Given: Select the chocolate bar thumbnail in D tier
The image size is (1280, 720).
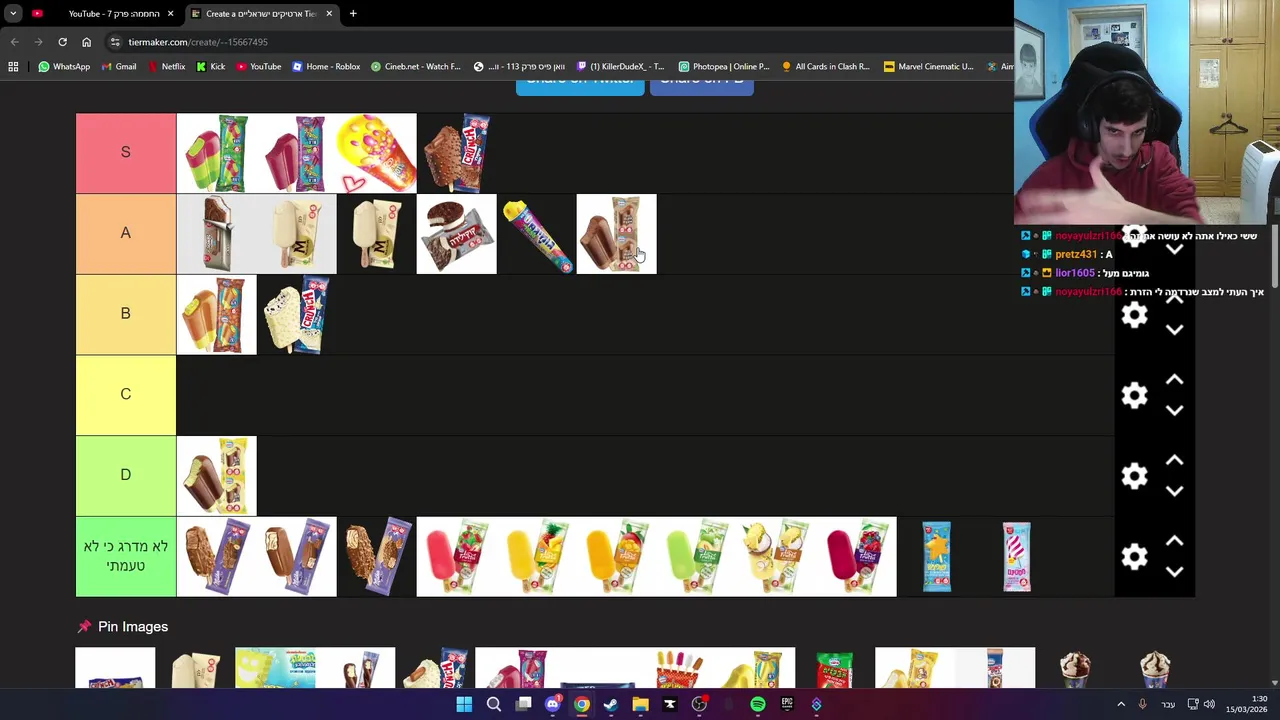Looking at the screenshot, I should click(x=217, y=476).
